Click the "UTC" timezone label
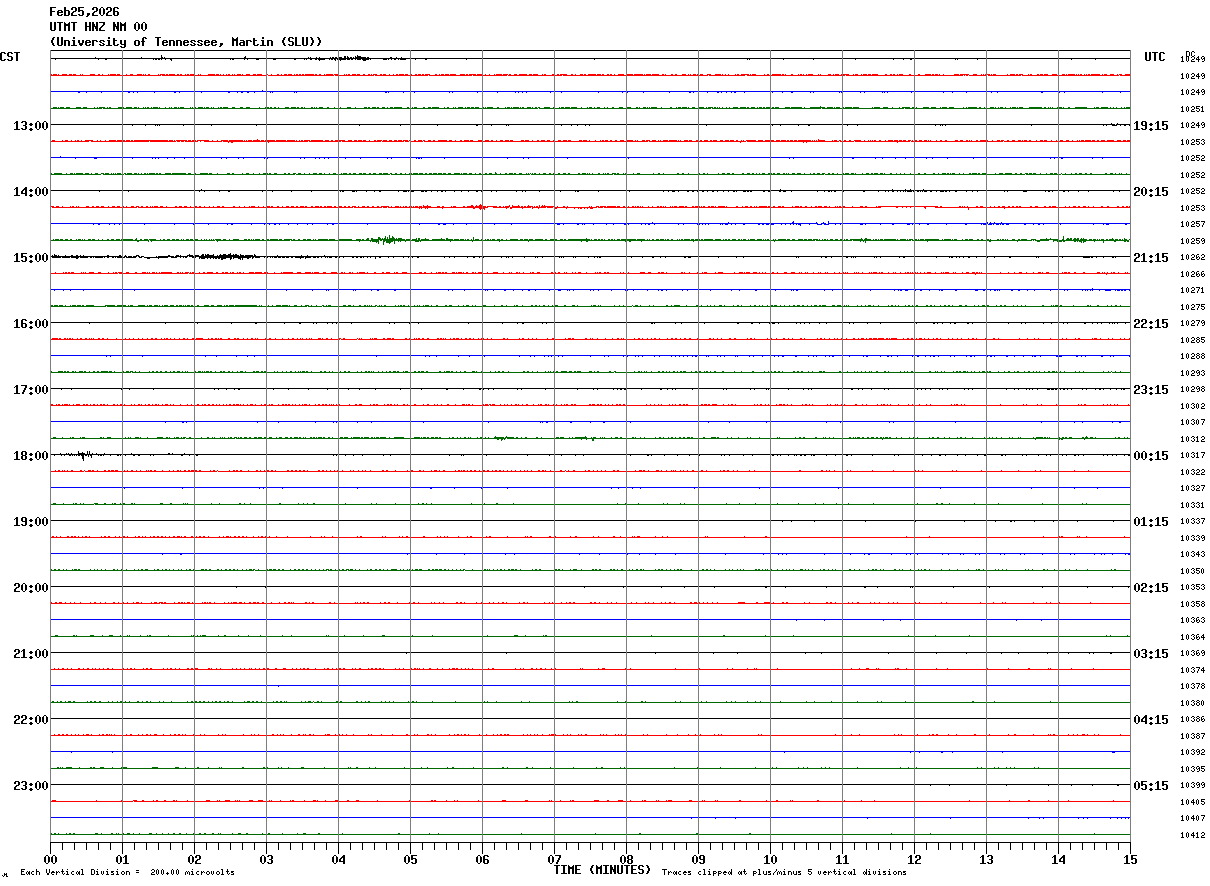 click(x=1155, y=57)
